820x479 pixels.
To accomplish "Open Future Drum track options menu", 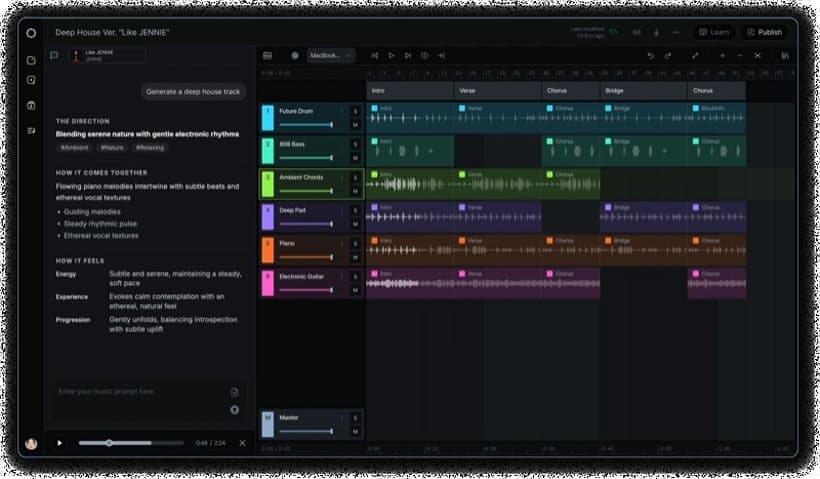I will coord(343,111).
